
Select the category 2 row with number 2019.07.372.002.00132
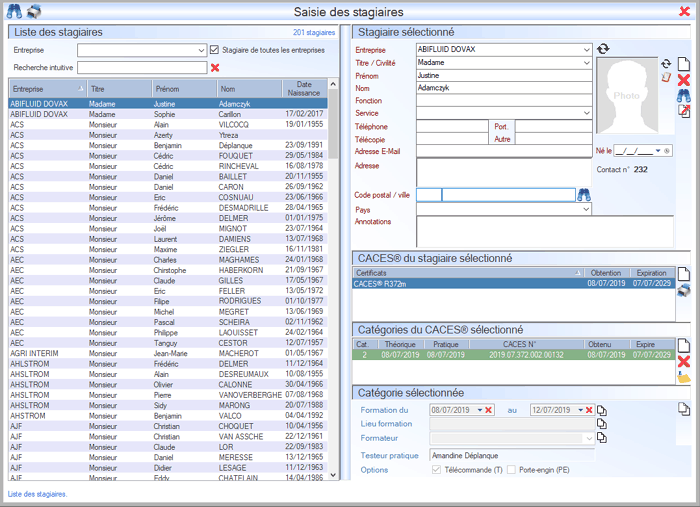[513, 355]
